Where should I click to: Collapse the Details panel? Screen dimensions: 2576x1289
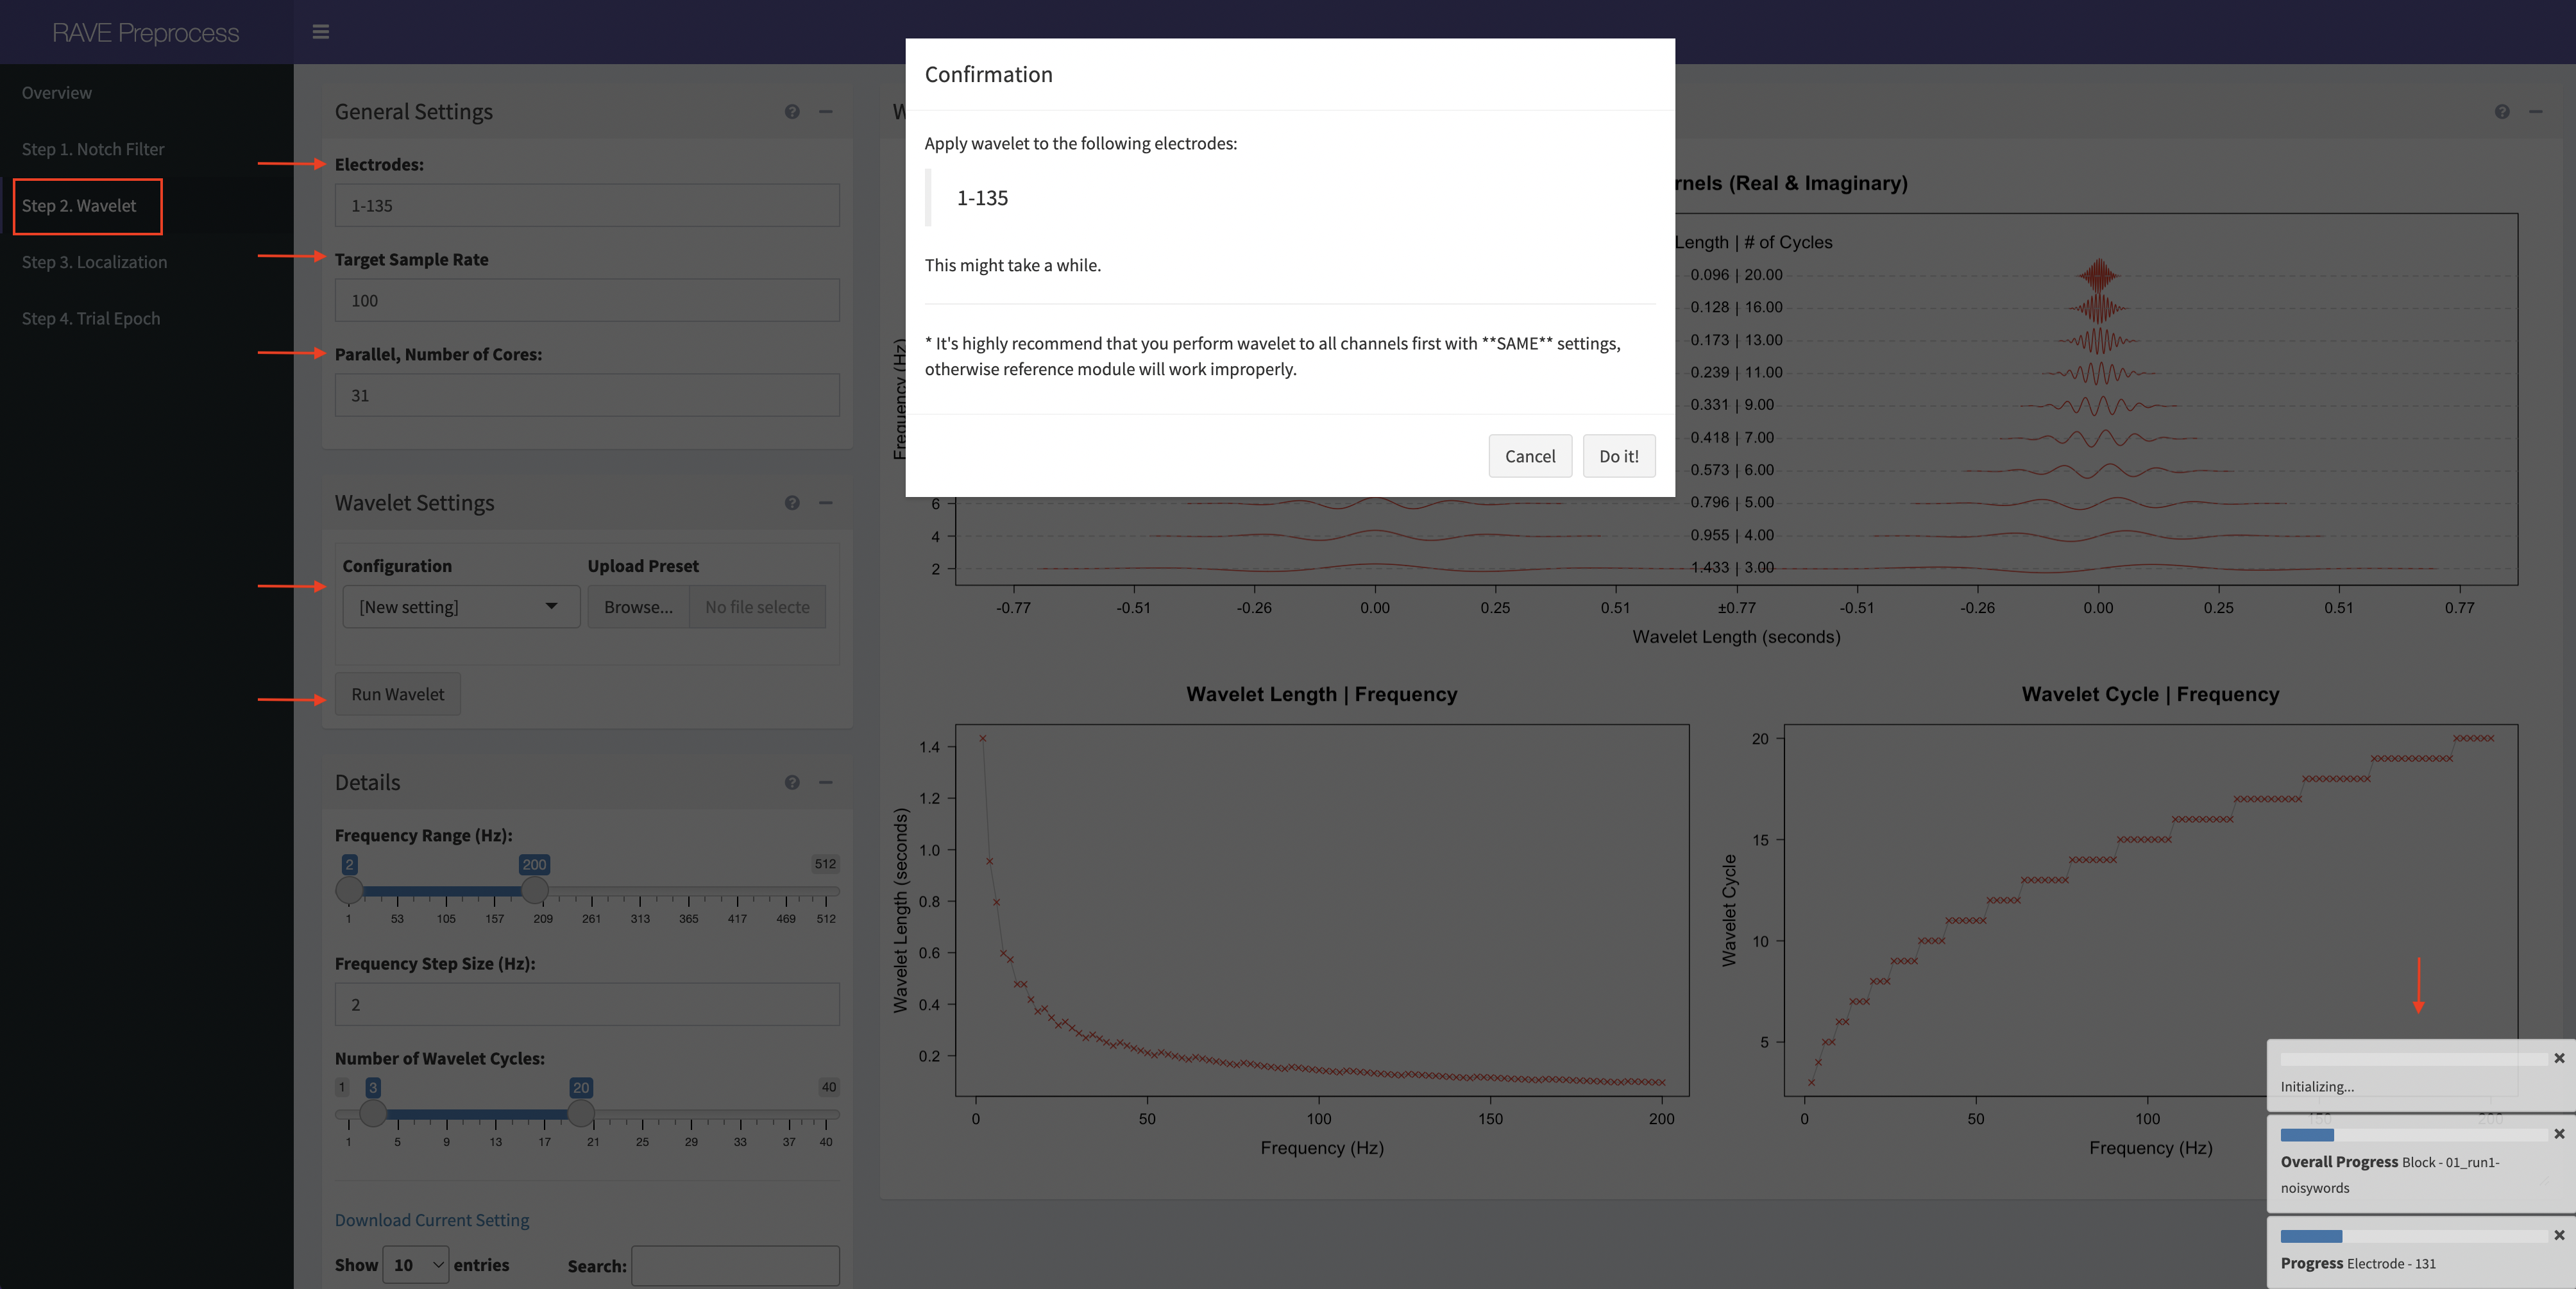826,783
